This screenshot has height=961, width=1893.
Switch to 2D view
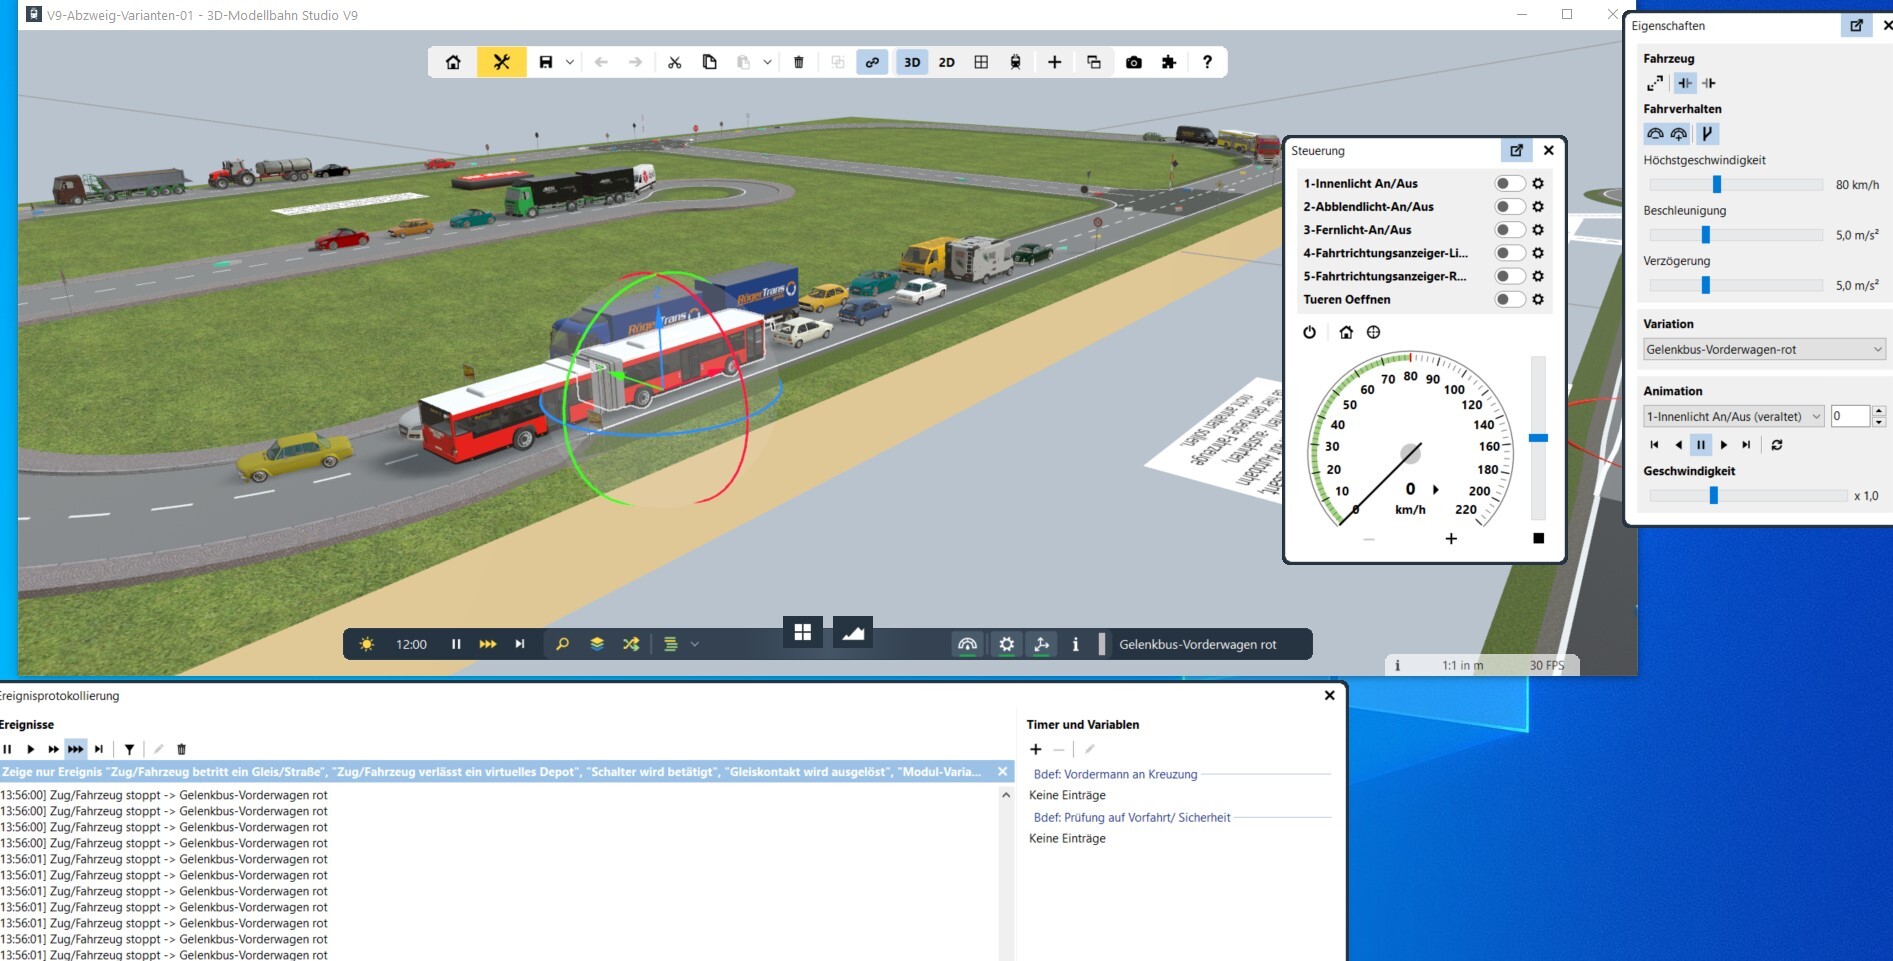946,62
